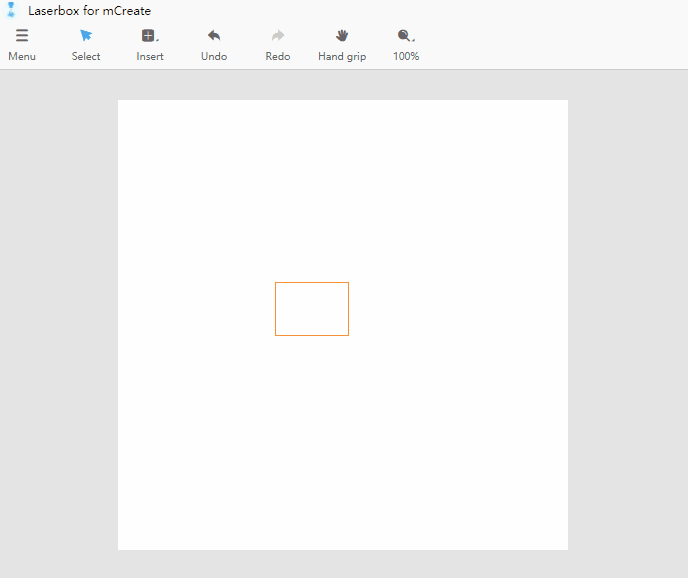Image resolution: width=688 pixels, height=578 pixels.
Task: Activate the Select arrow tool
Action: pos(86,36)
